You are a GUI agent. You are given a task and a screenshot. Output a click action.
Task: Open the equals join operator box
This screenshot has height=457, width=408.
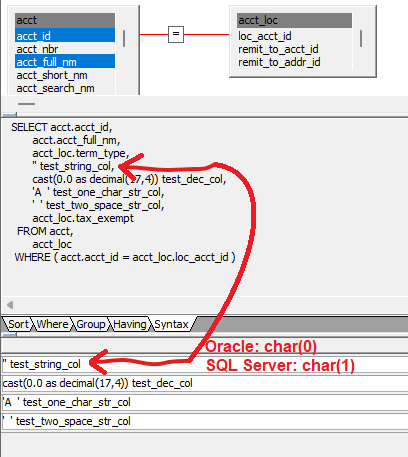176,34
